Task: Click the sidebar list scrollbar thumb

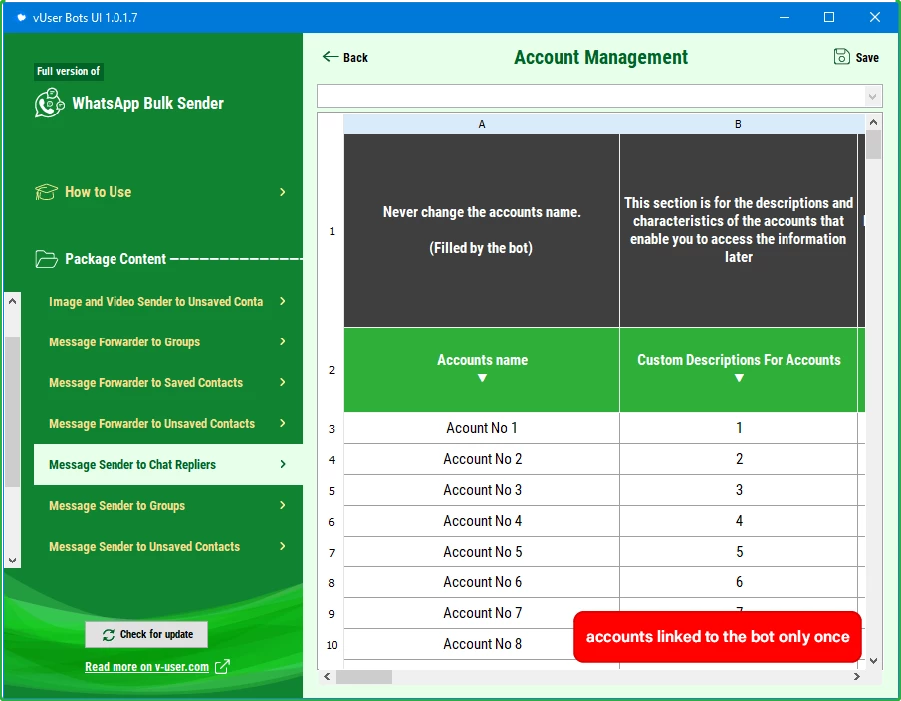Action: pyautogui.click(x=12, y=411)
